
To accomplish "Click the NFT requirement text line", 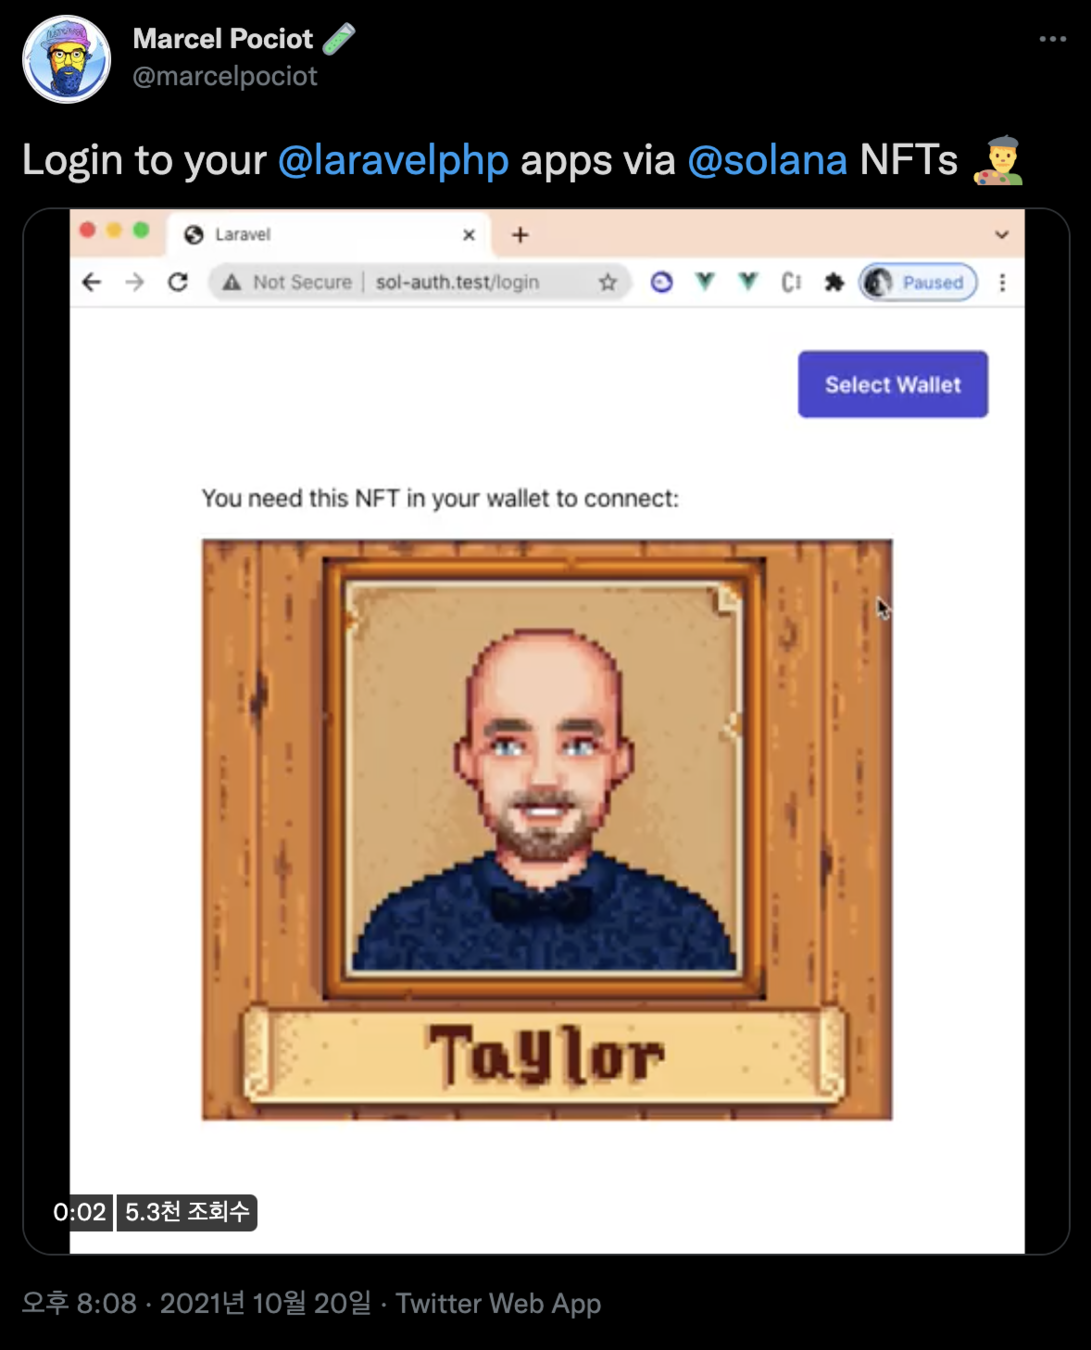I will [440, 498].
